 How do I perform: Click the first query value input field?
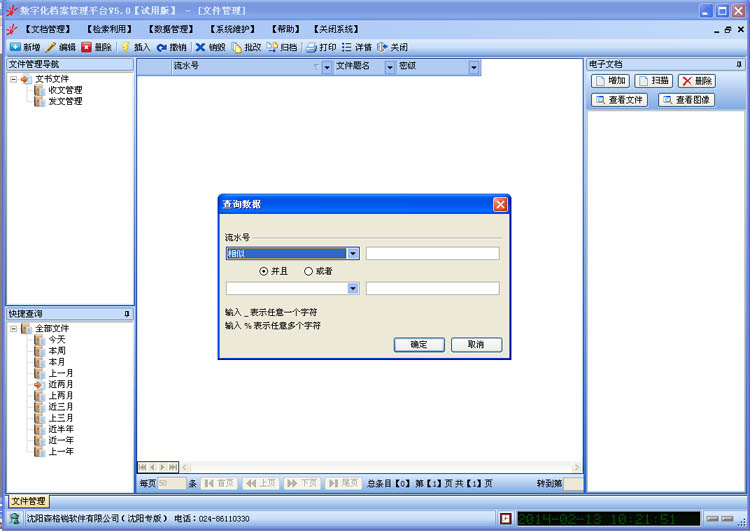click(x=432, y=254)
